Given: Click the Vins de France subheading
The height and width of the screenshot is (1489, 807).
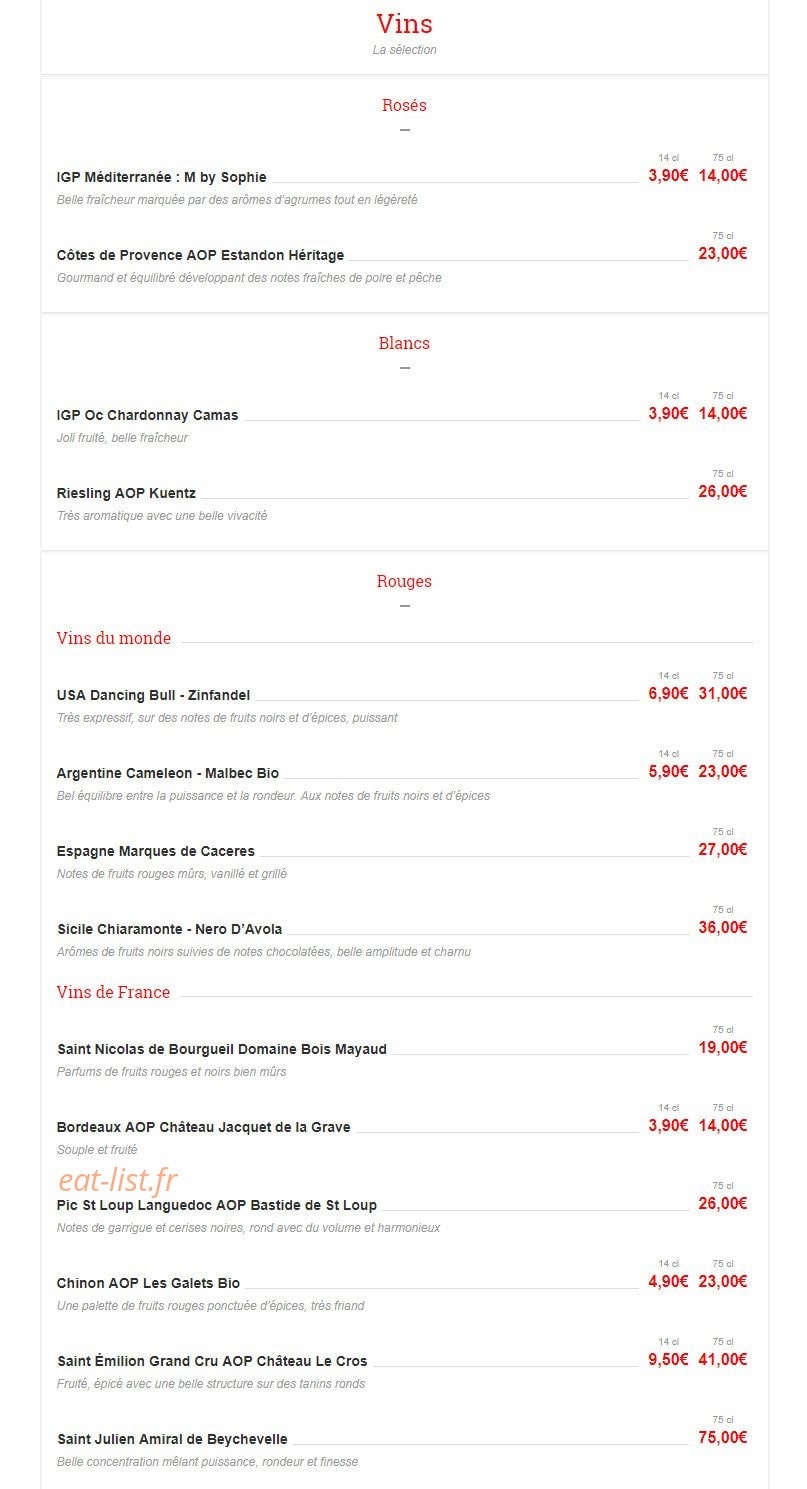Looking at the screenshot, I should pyautogui.click(x=113, y=992).
